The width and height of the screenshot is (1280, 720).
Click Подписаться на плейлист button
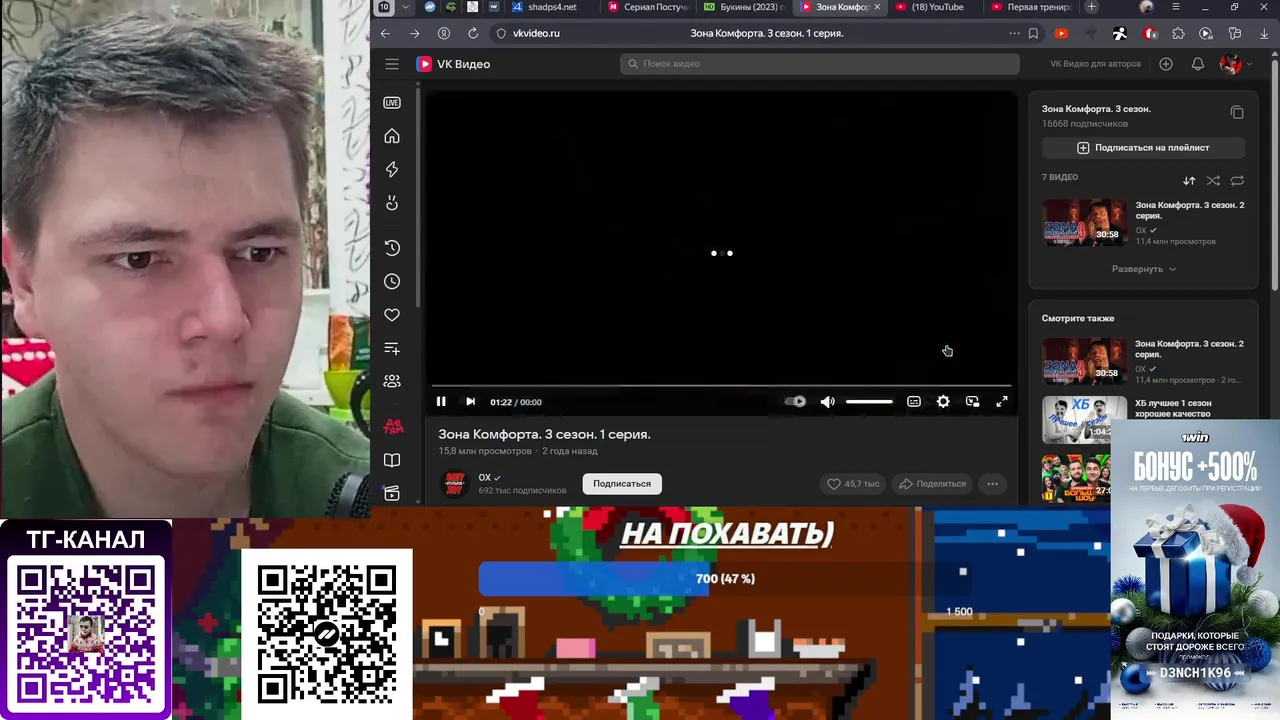pyautogui.click(x=1143, y=148)
